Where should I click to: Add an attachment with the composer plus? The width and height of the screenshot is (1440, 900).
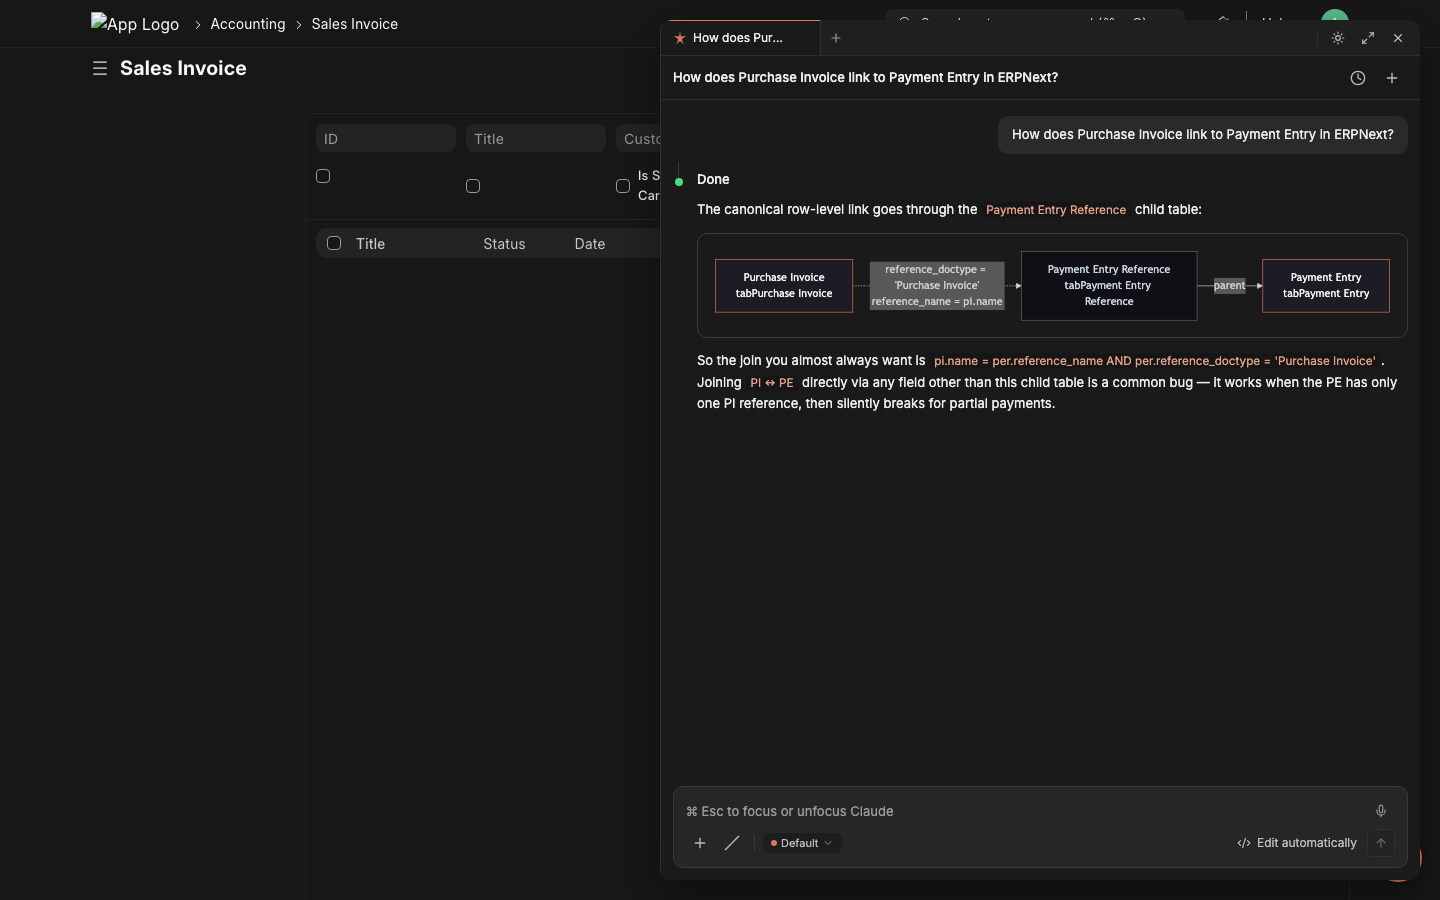700,843
